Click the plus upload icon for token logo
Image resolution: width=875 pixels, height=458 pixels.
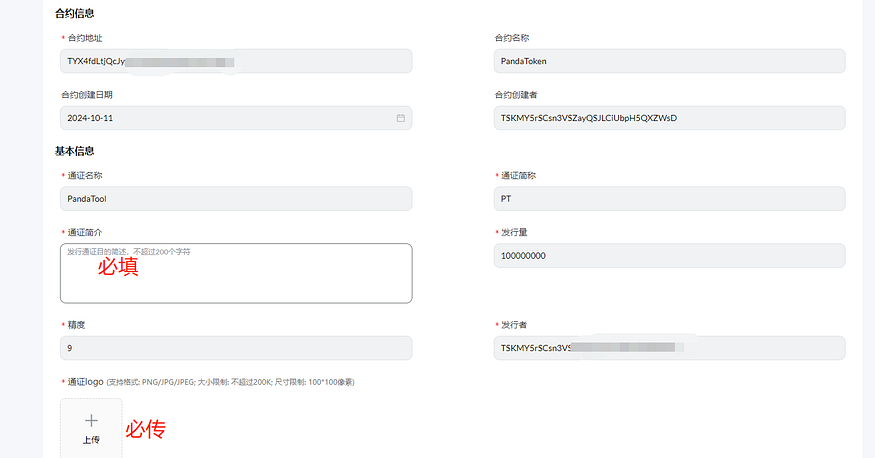point(92,421)
